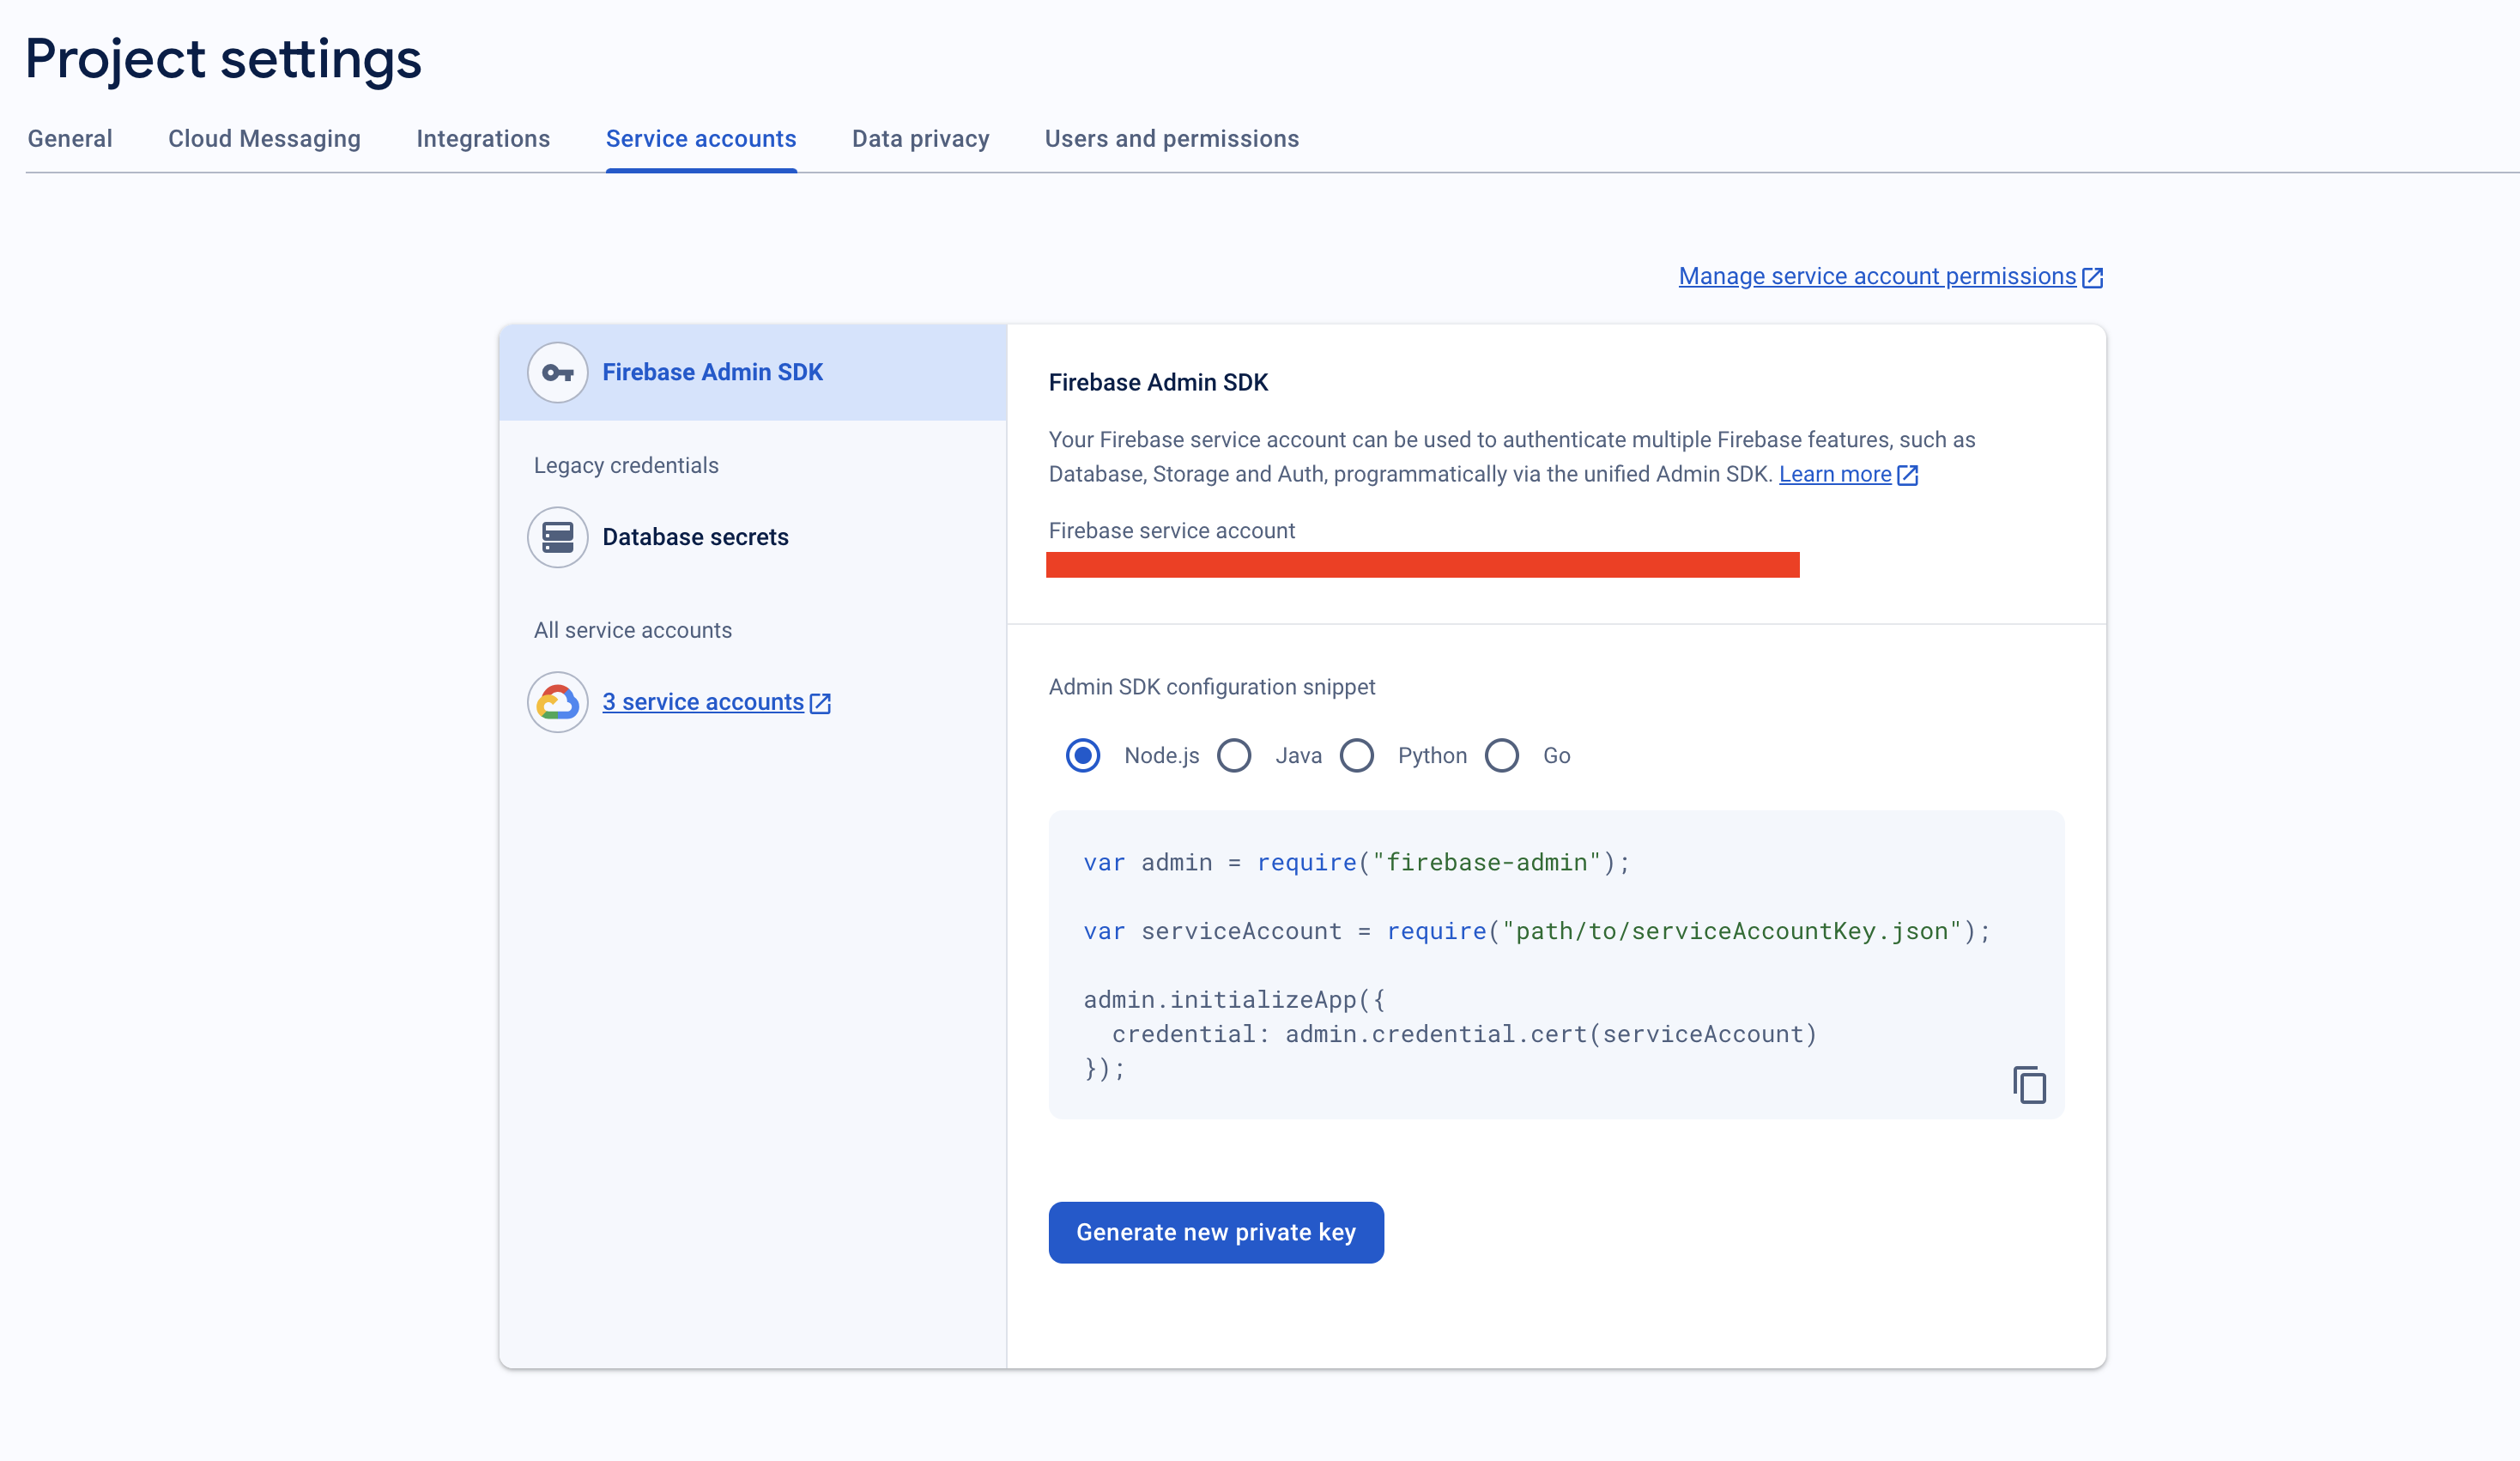Click the Database secrets storage icon

pos(557,538)
